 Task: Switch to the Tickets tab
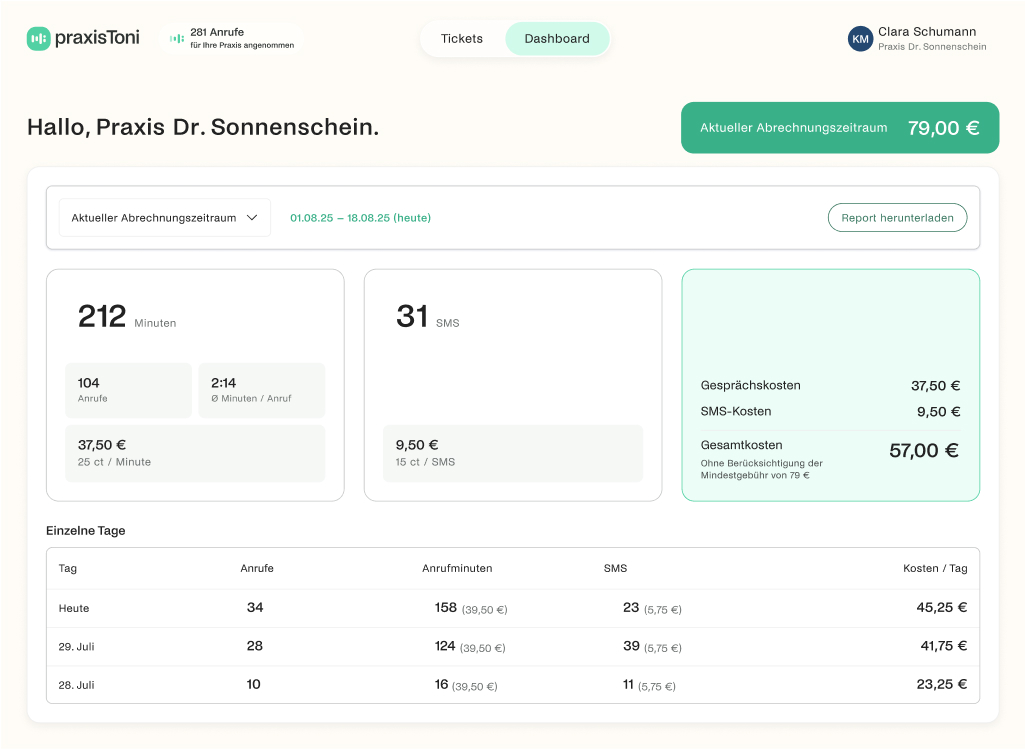click(461, 38)
